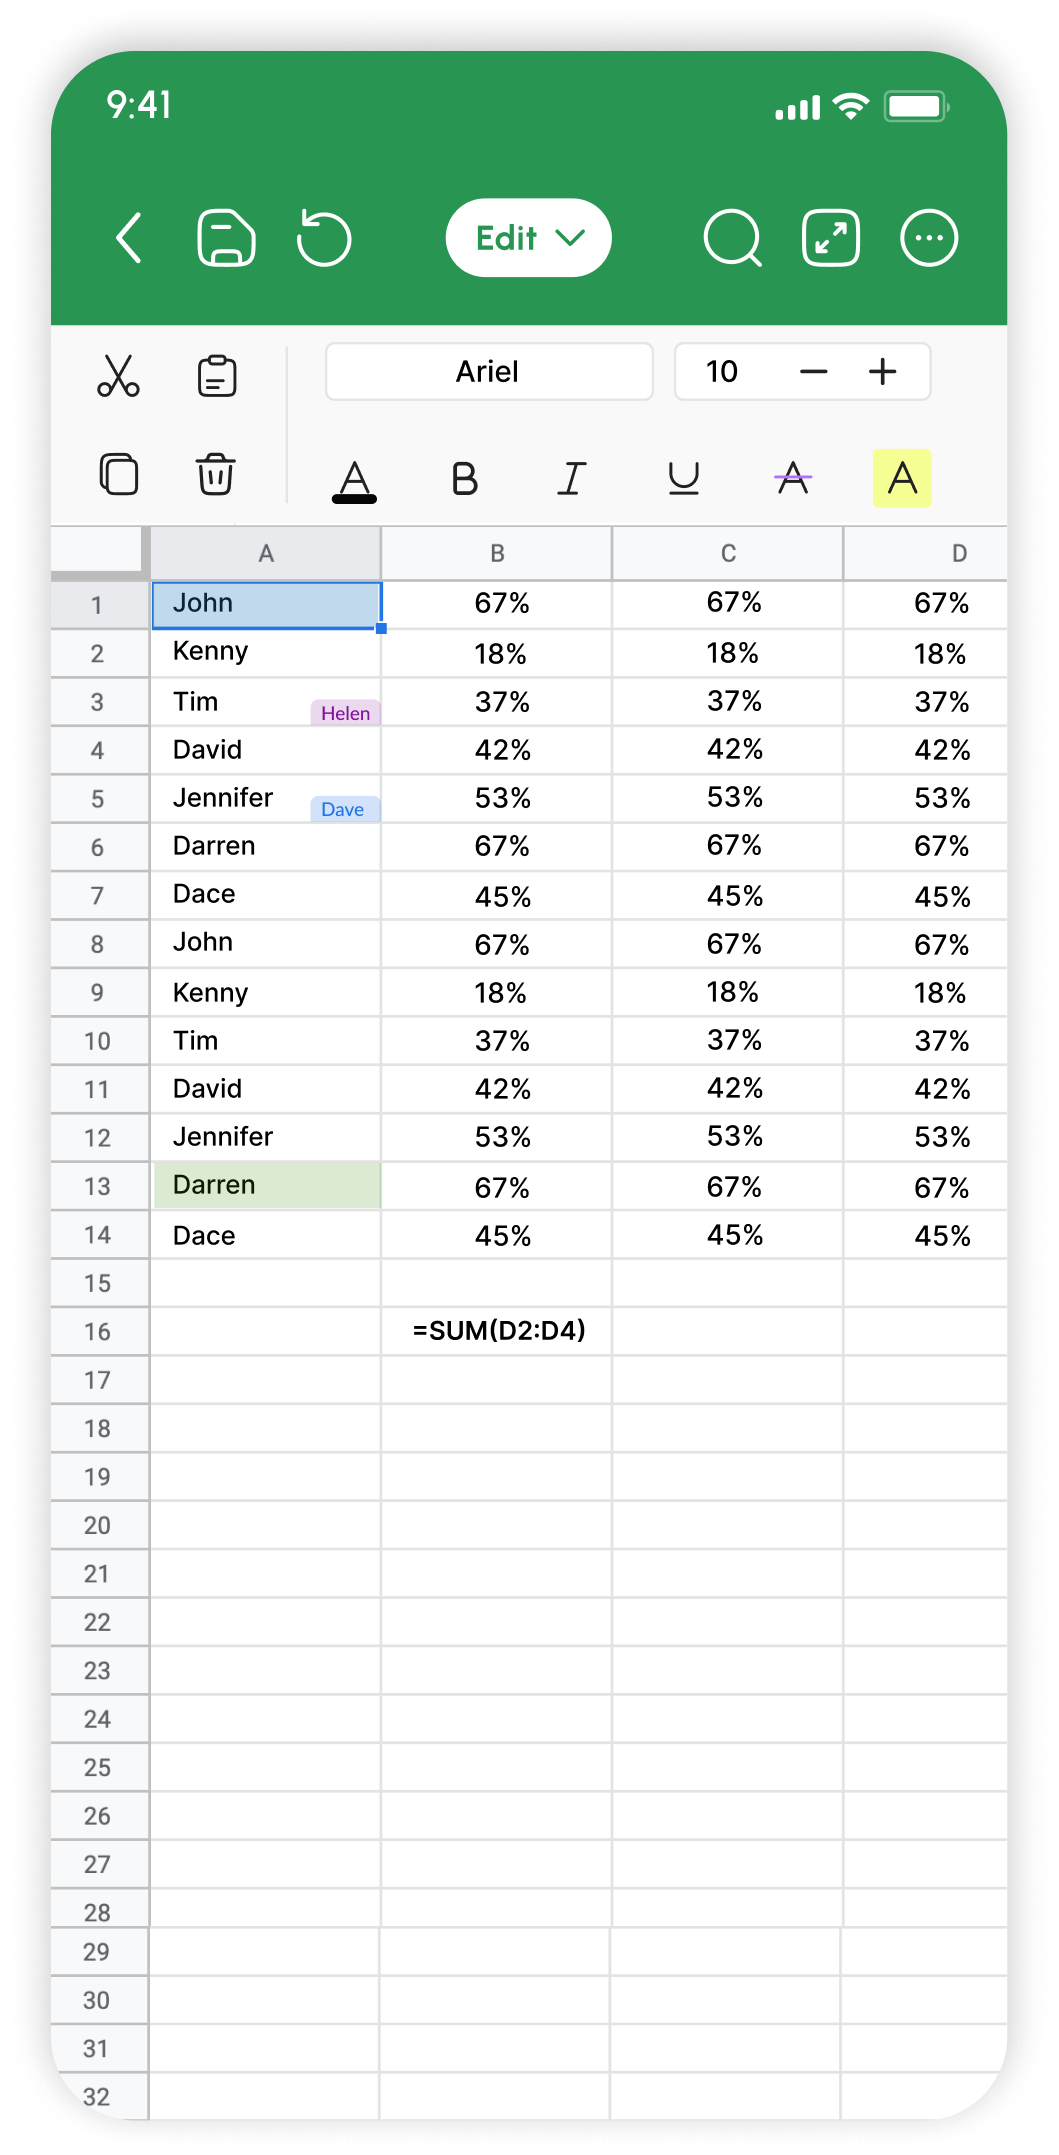Select cell containing =SUM(D2:D4) formula
Viewport: 1059px width, 2155px height.
498,1331
